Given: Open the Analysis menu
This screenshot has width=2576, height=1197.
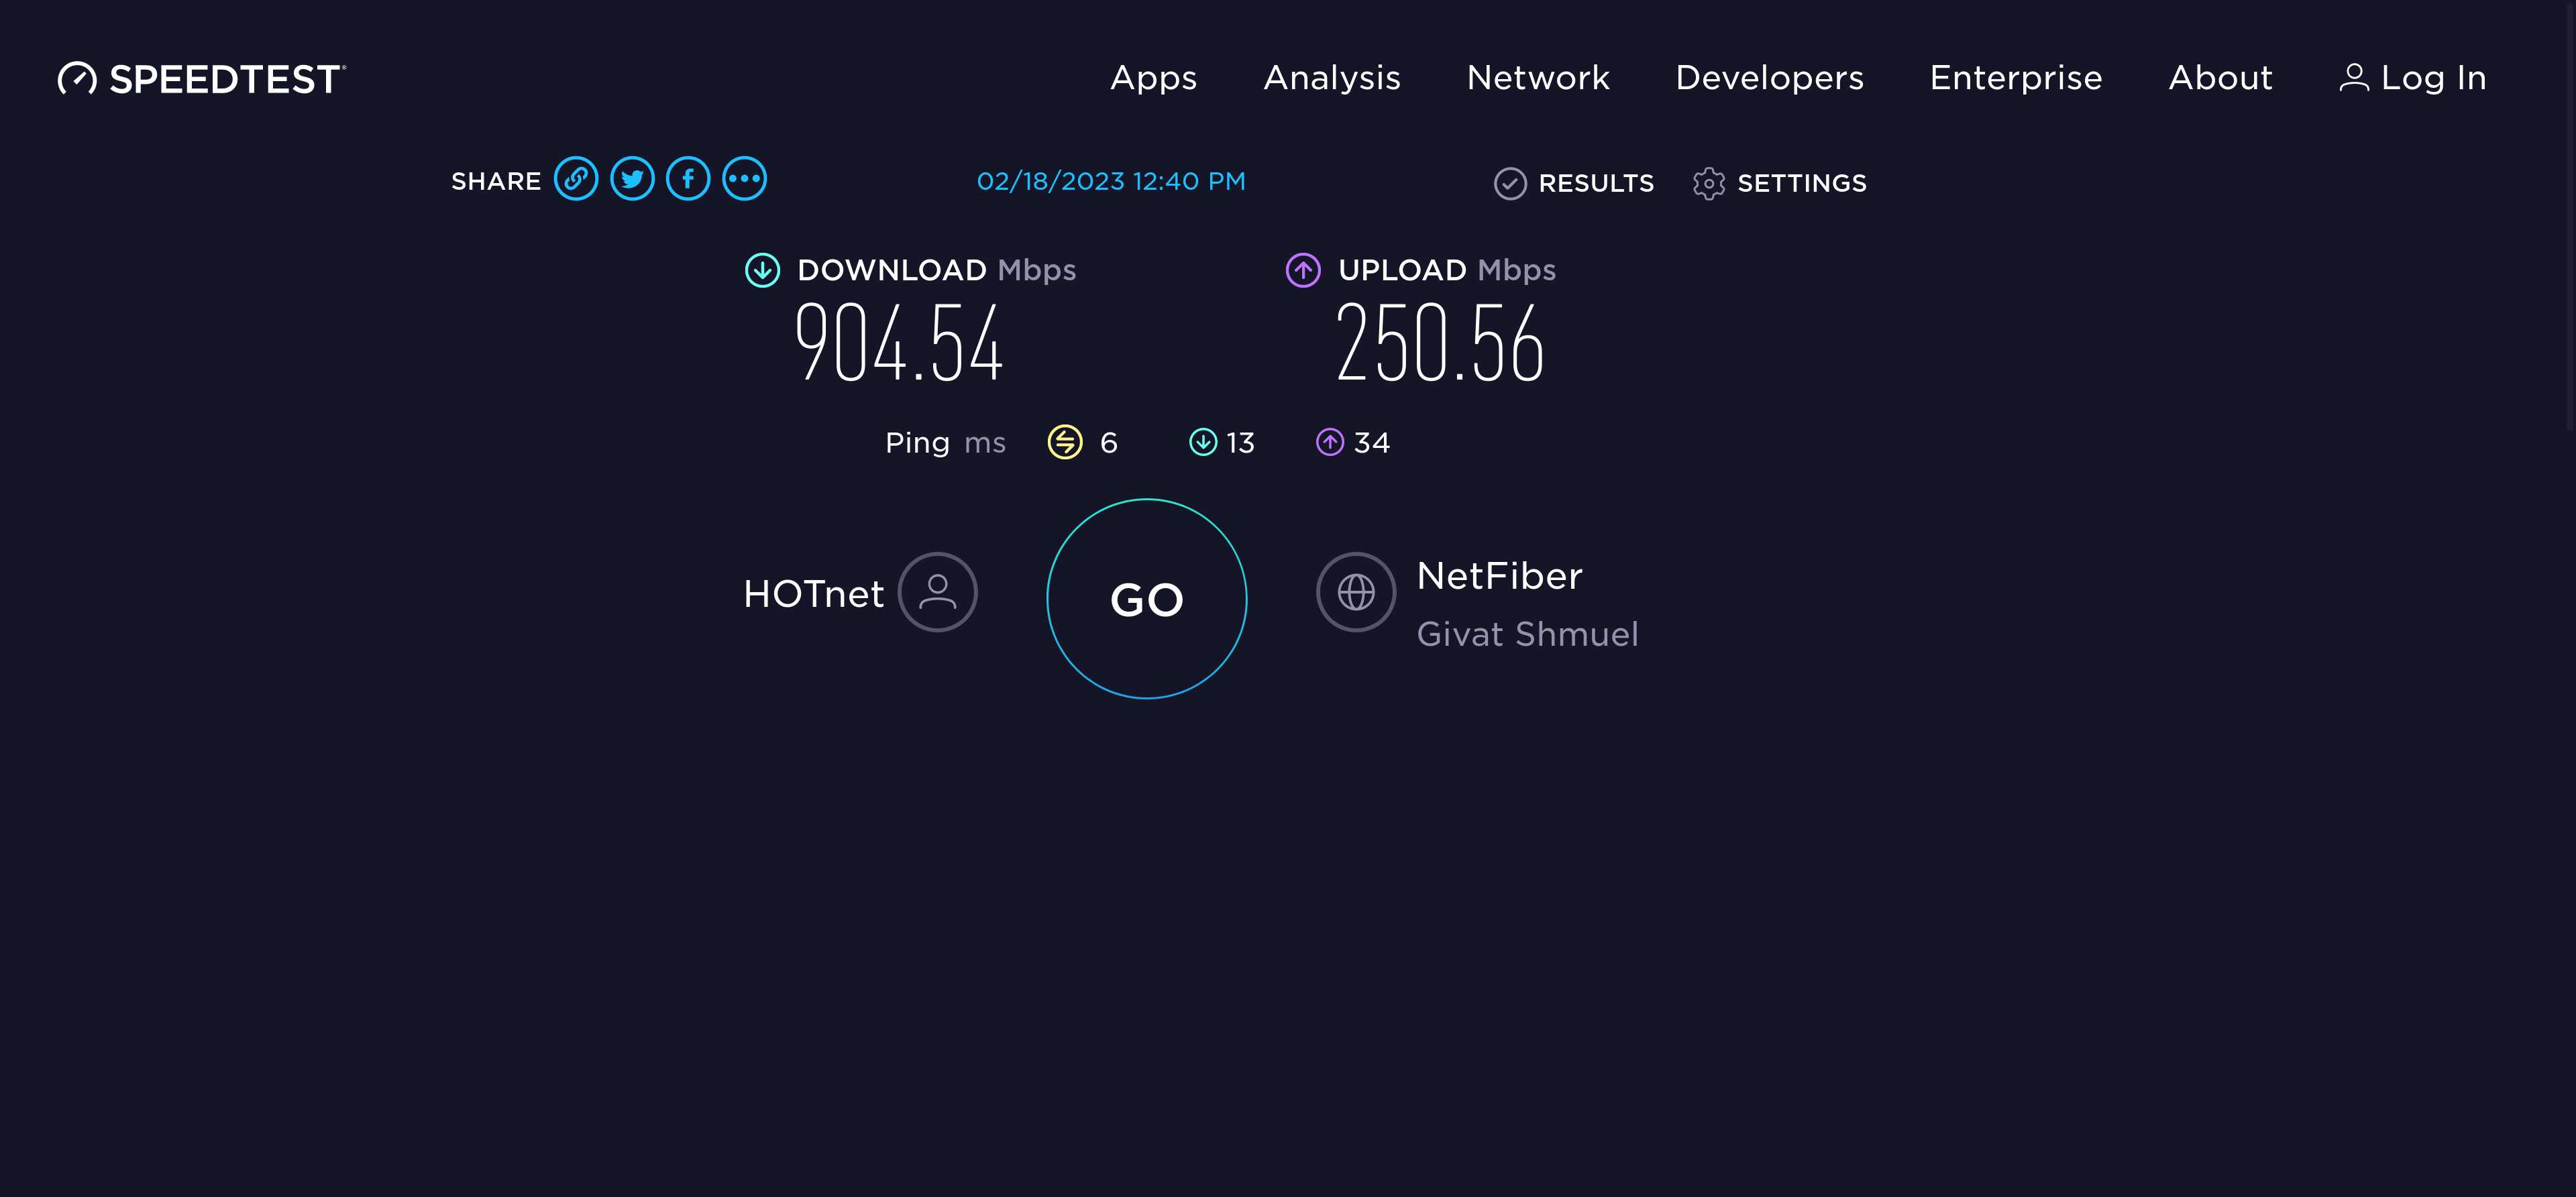Looking at the screenshot, I should pyautogui.click(x=1331, y=78).
